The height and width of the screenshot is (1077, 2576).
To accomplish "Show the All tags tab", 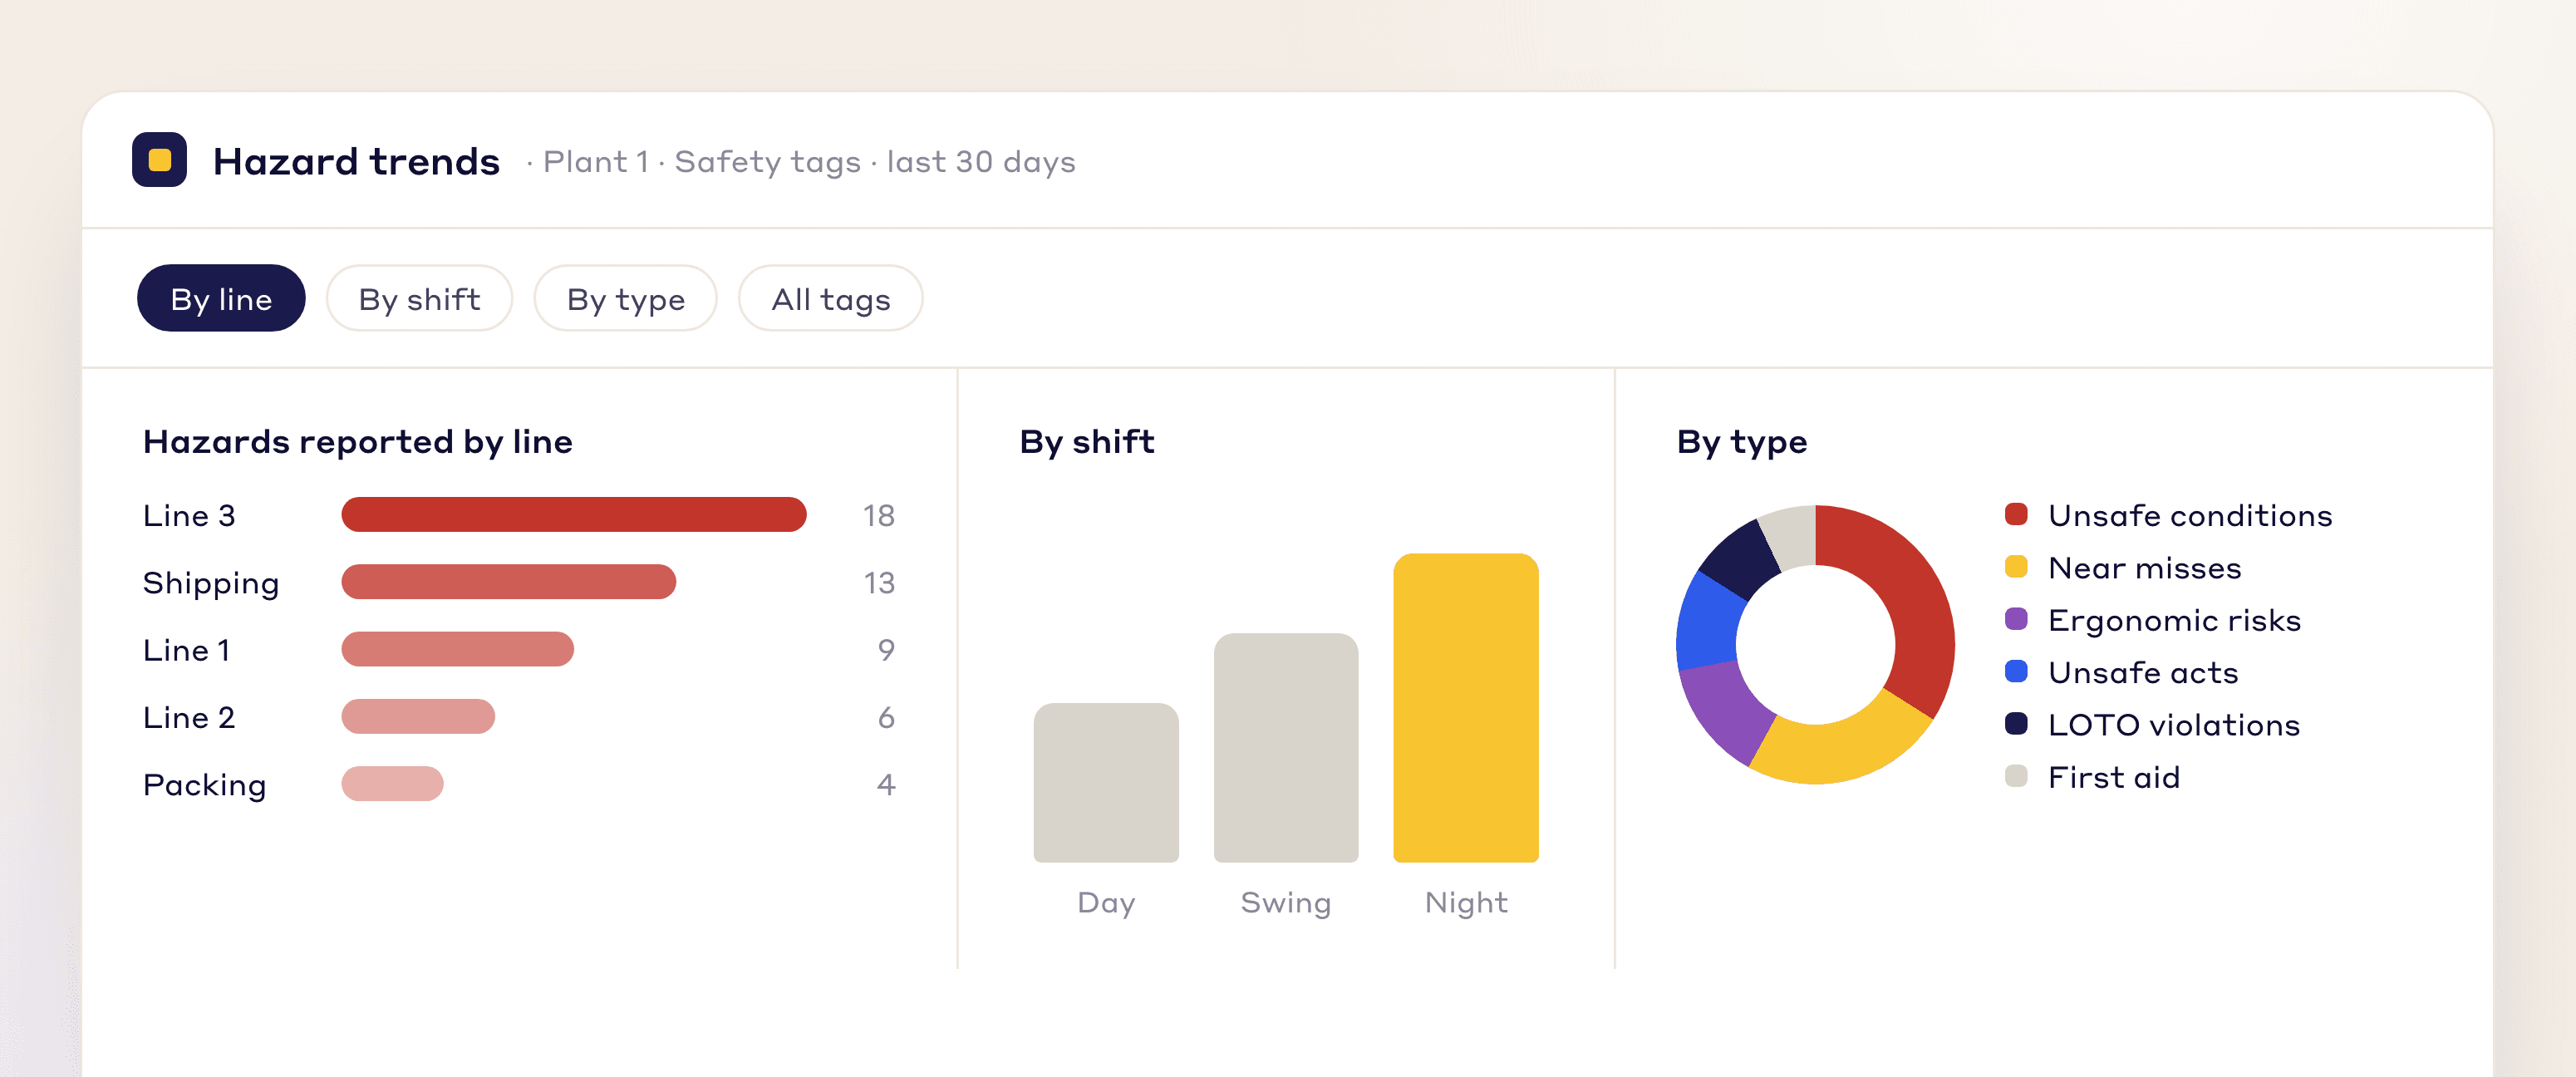I will [x=830, y=298].
